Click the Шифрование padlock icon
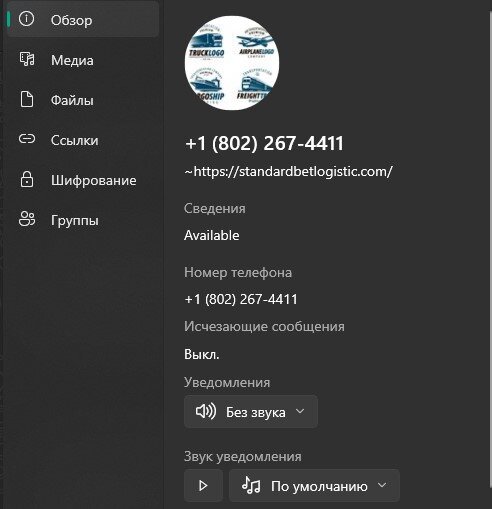 tap(27, 179)
